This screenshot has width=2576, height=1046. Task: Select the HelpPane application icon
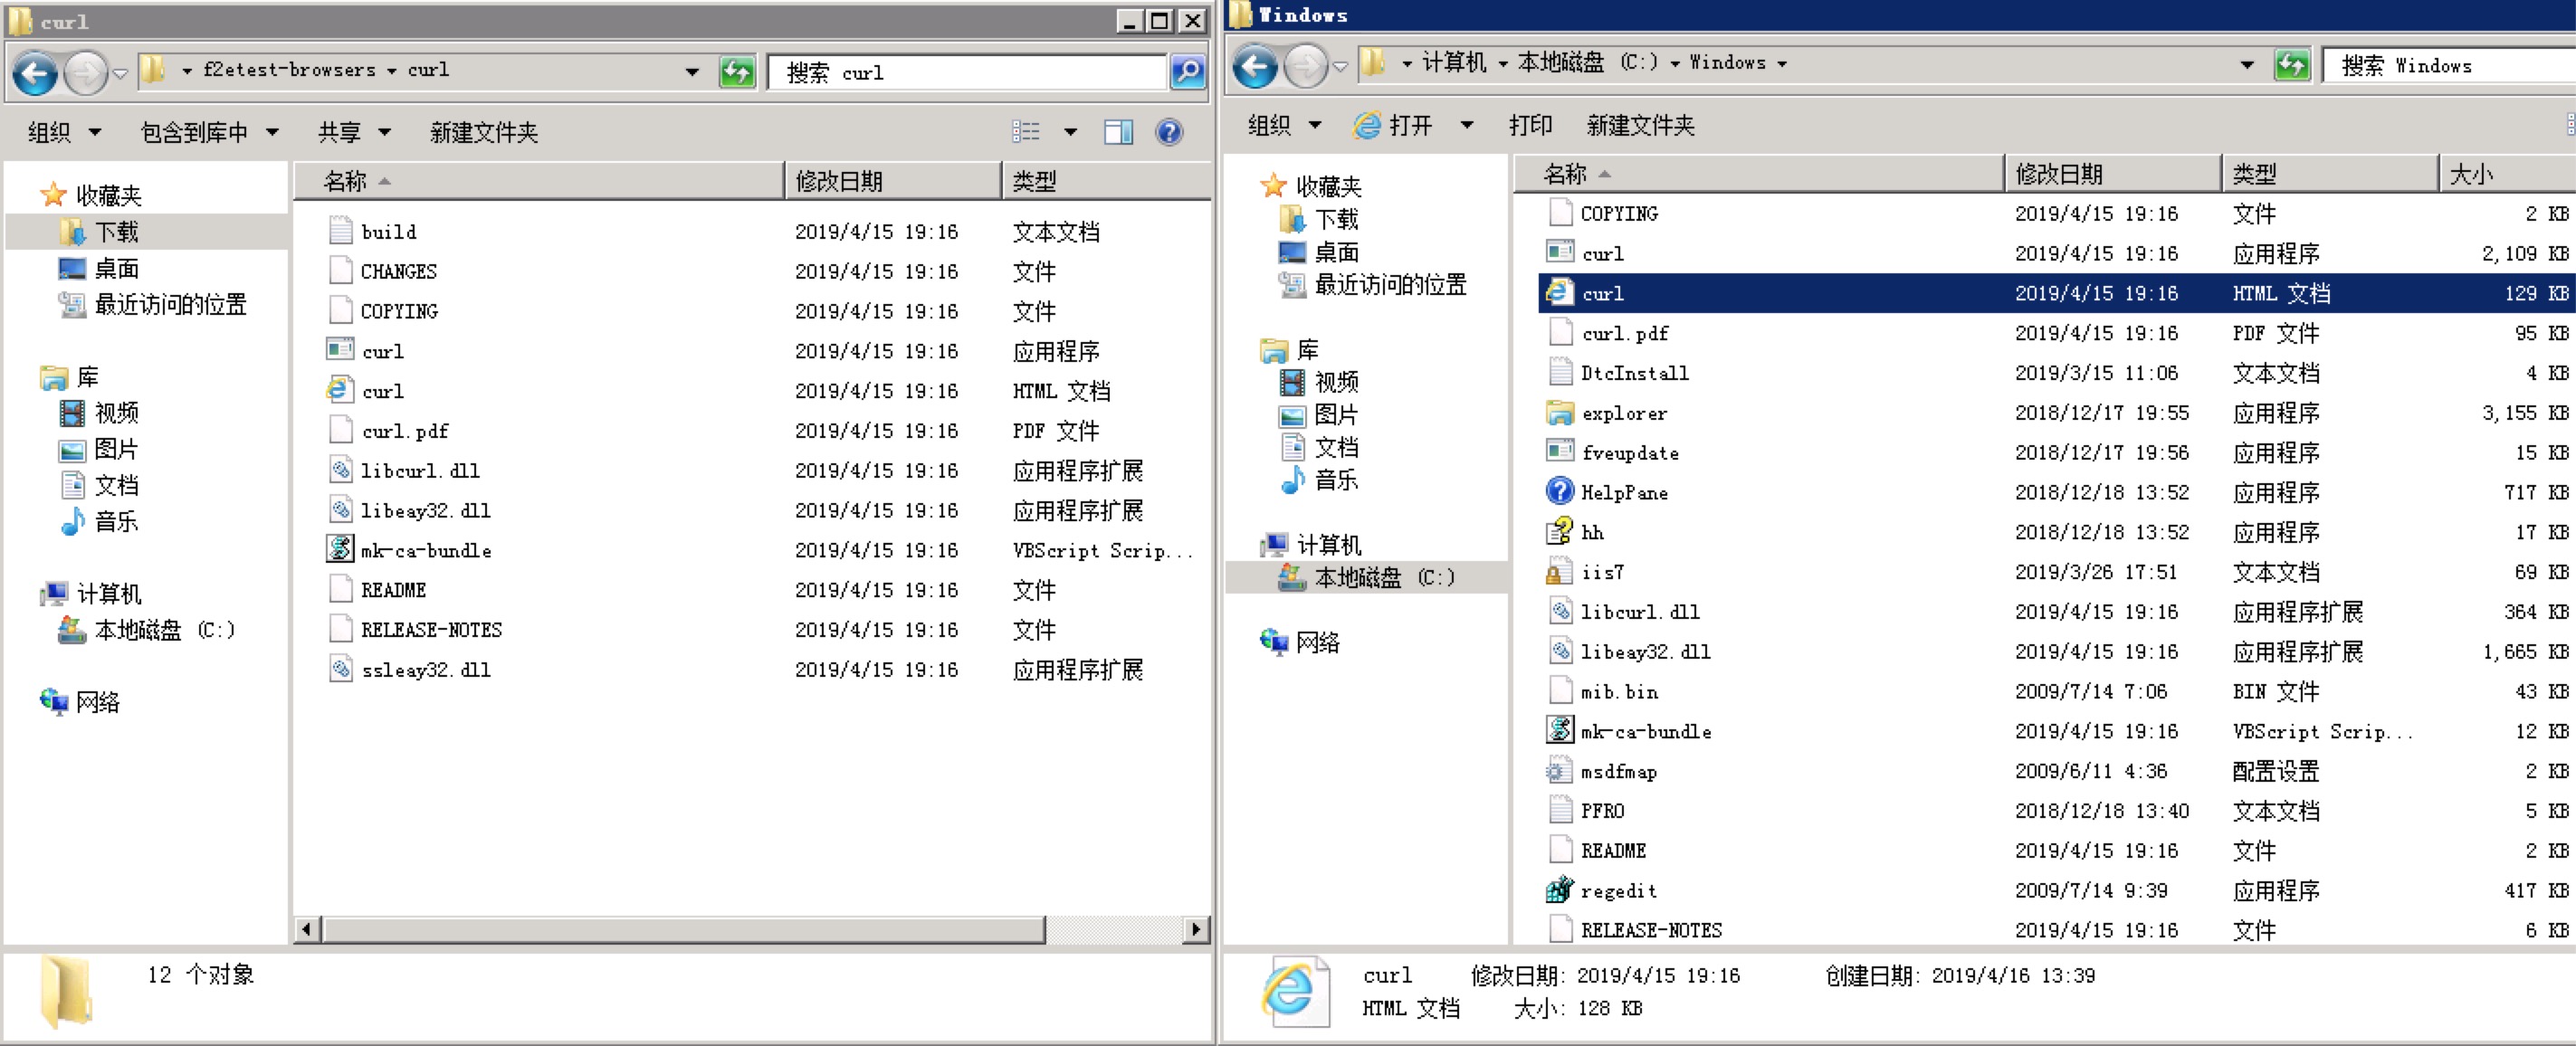(x=1560, y=491)
